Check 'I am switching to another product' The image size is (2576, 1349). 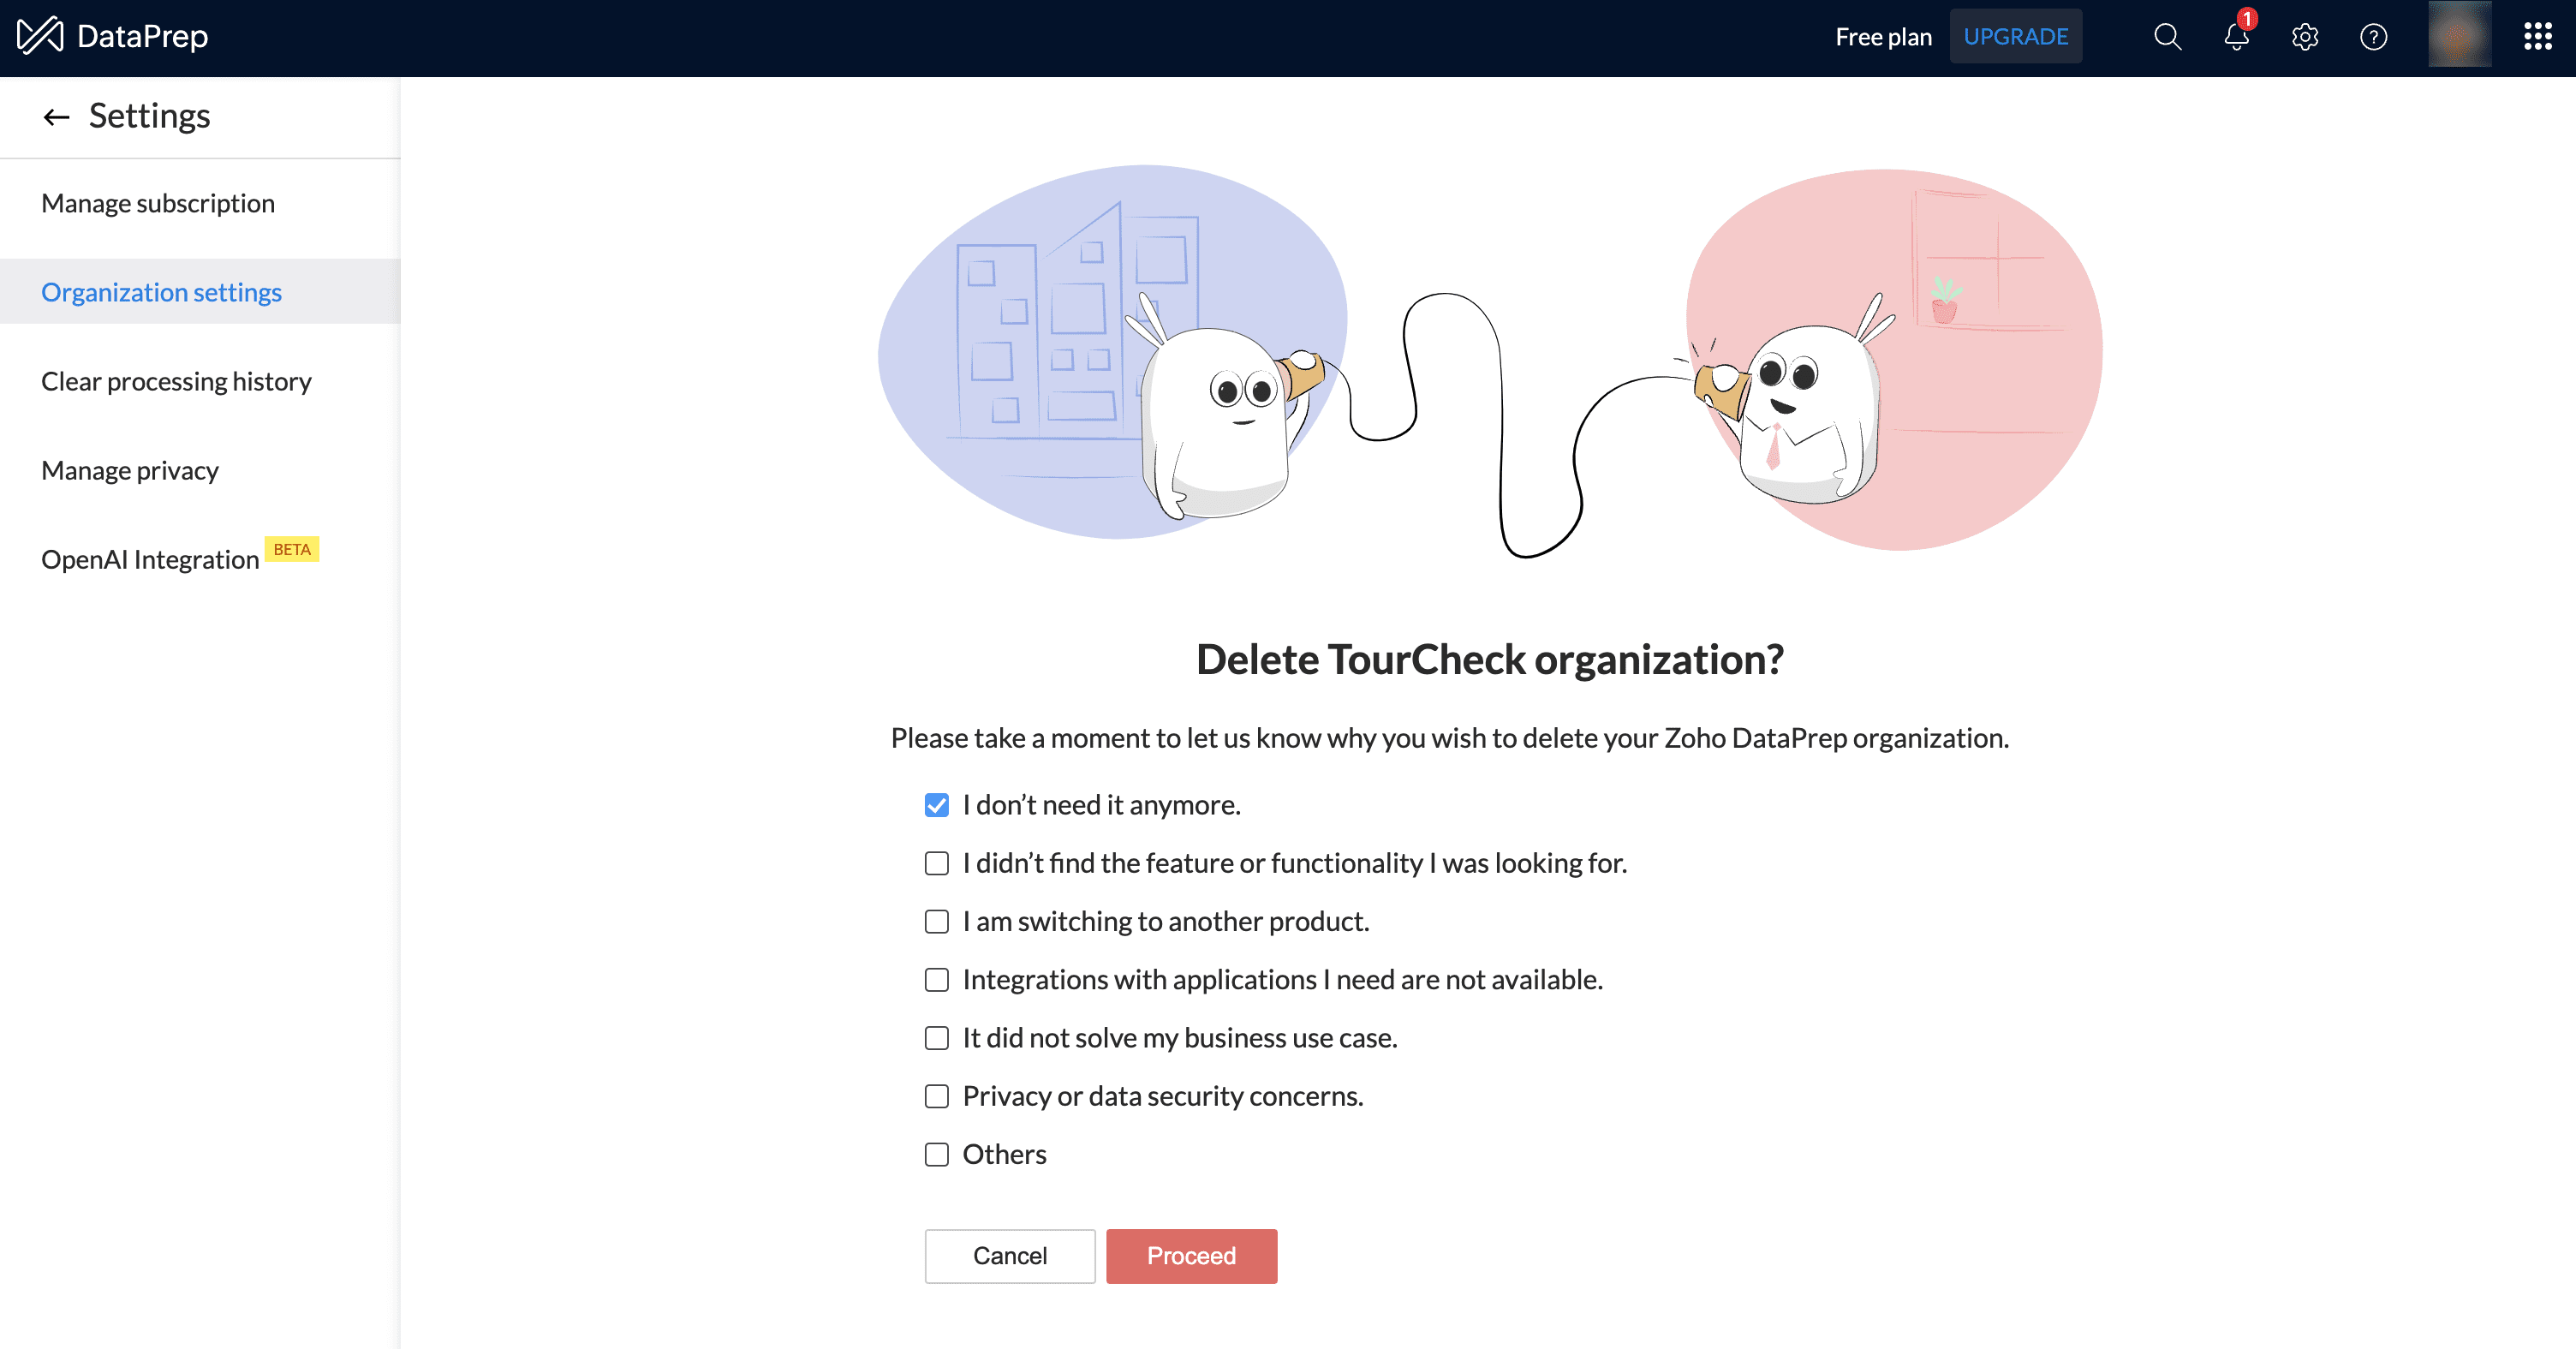point(937,921)
